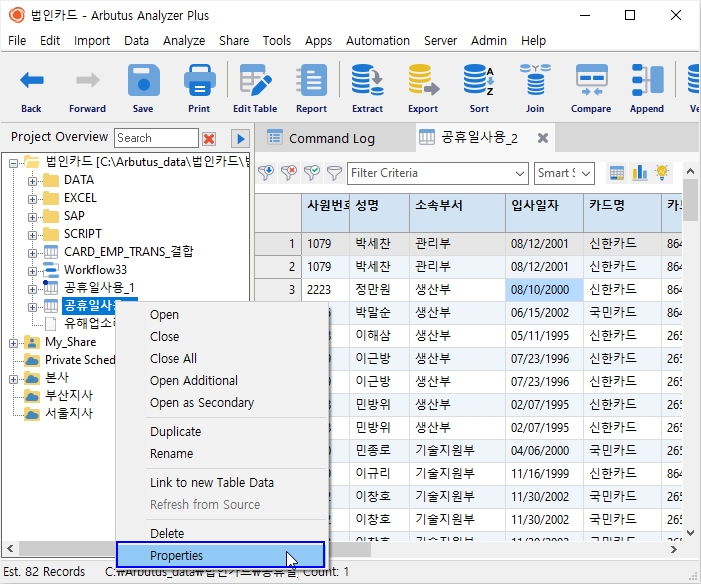Image resolution: width=701 pixels, height=584 pixels.
Task: Expand the My_Share node
Action: coord(13,343)
